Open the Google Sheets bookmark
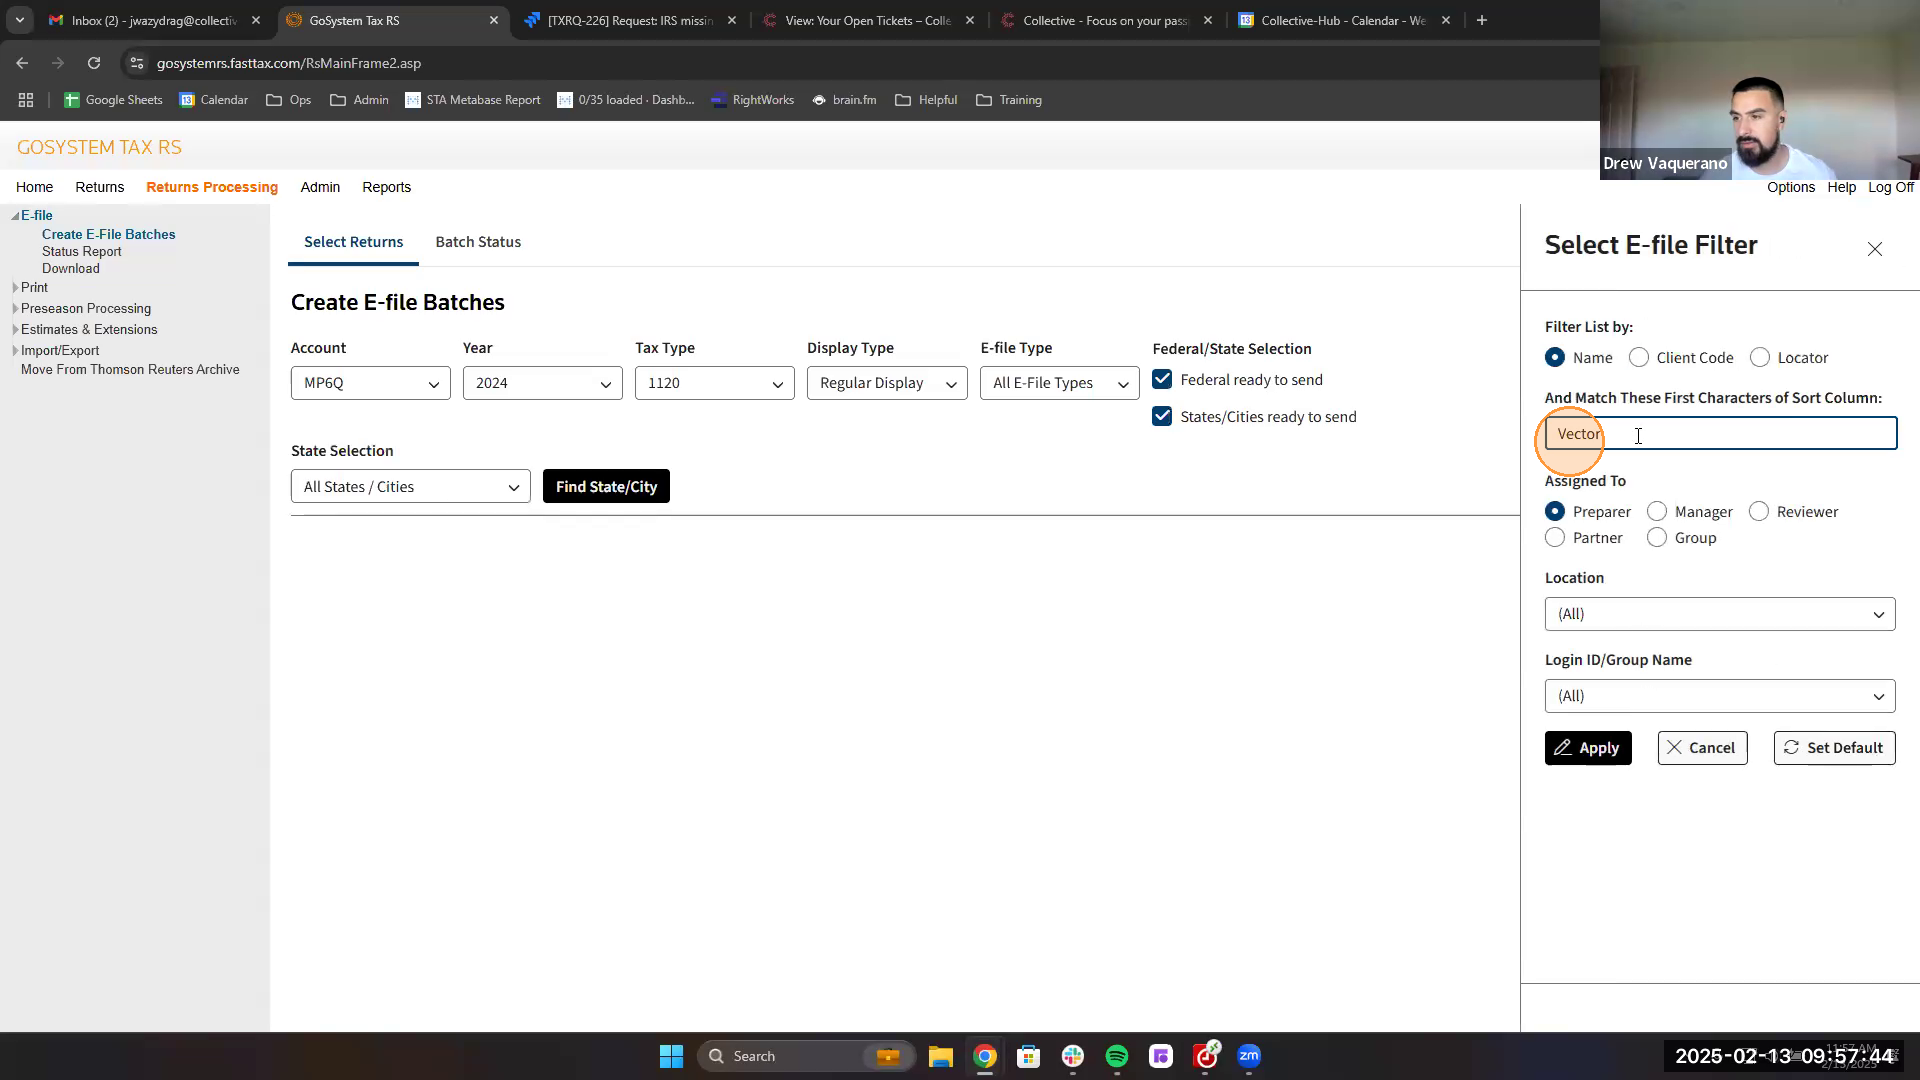Image resolution: width=1920 pixels, height=1080 pixels. pos(113,100)
